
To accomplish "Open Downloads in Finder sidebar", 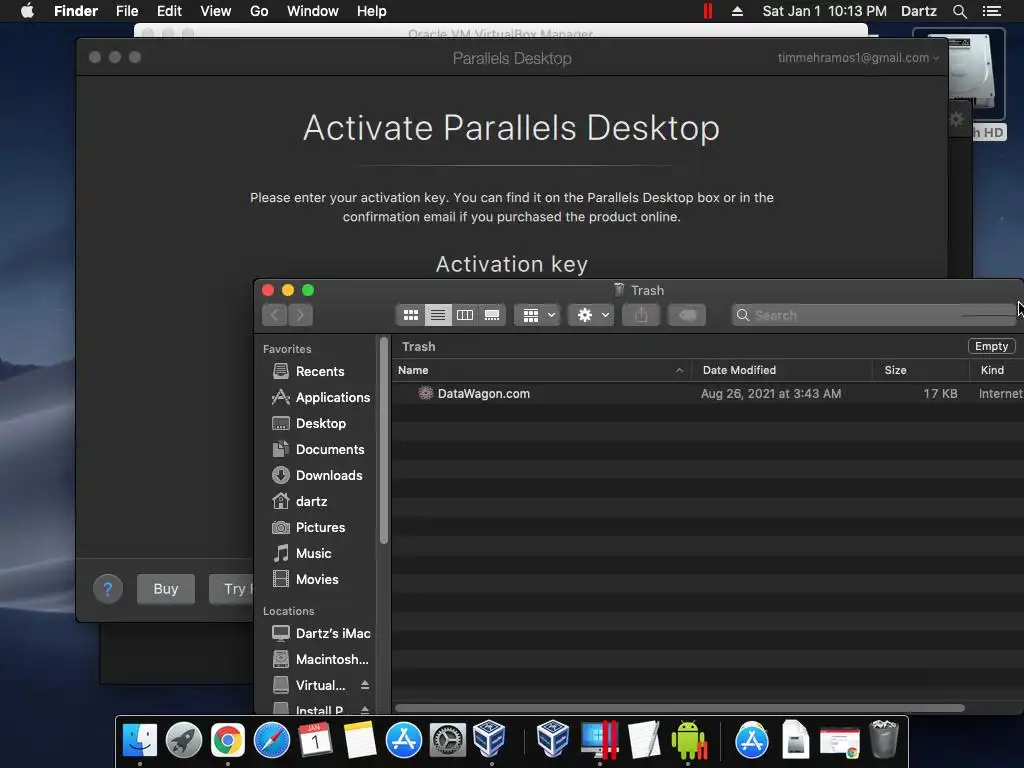I will click(317, 475).
